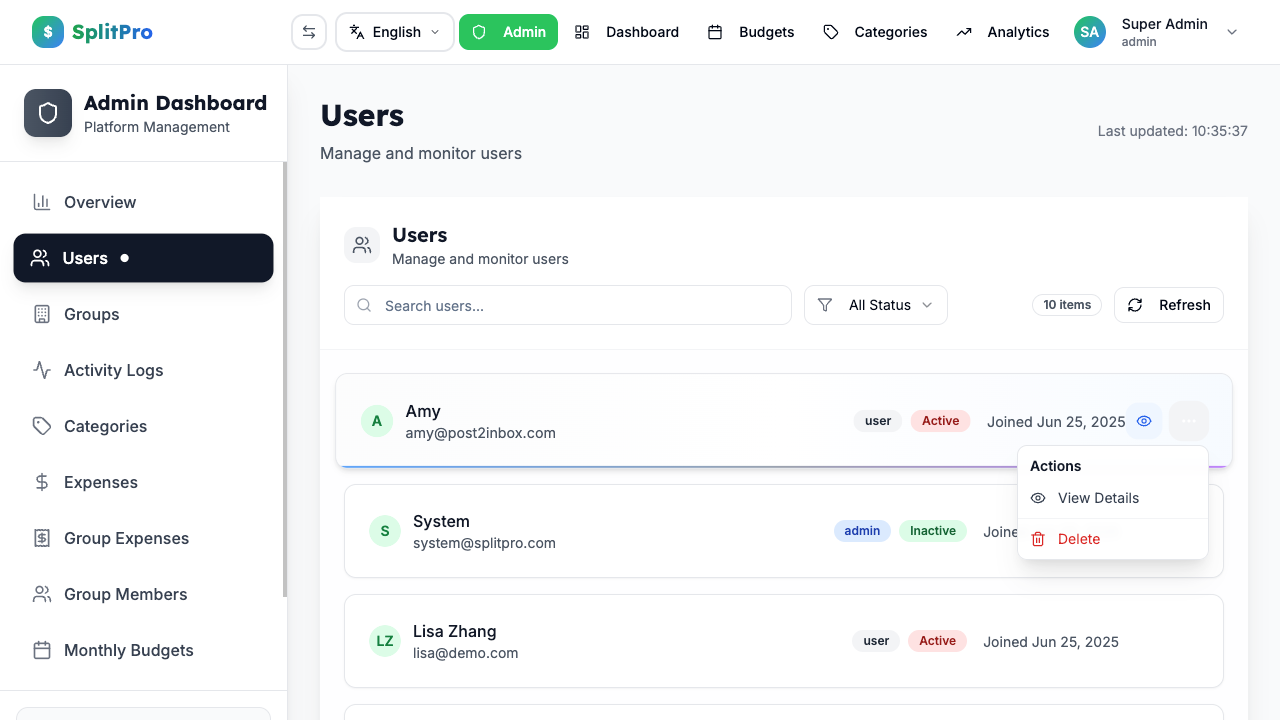Select Delete from the Actions menu
The image size is (1280, 720).
(1079, 539)
